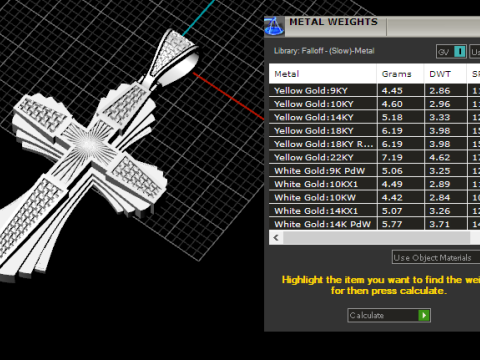Image resolution: width=480 pixels, height=360 pixels.
Task: Click the 4.45 grams value
Action: point(392,91)
